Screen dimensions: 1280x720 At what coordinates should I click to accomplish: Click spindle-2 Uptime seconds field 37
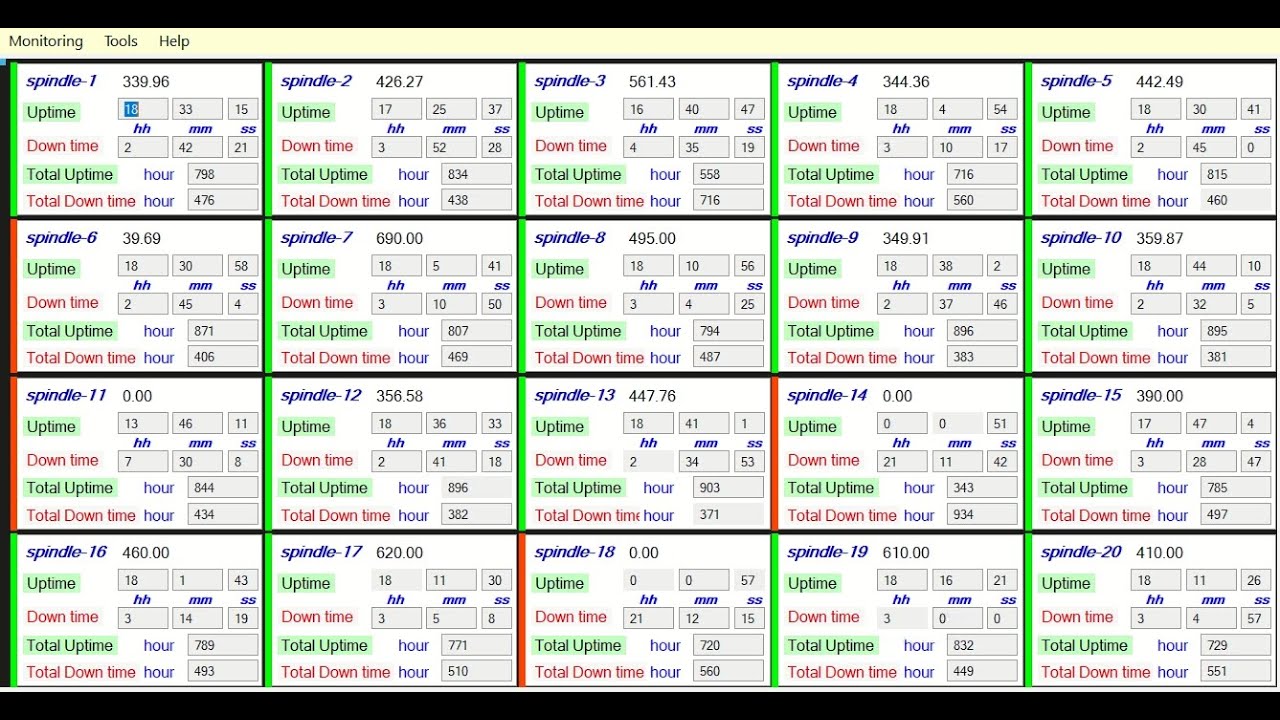[497, 109]
